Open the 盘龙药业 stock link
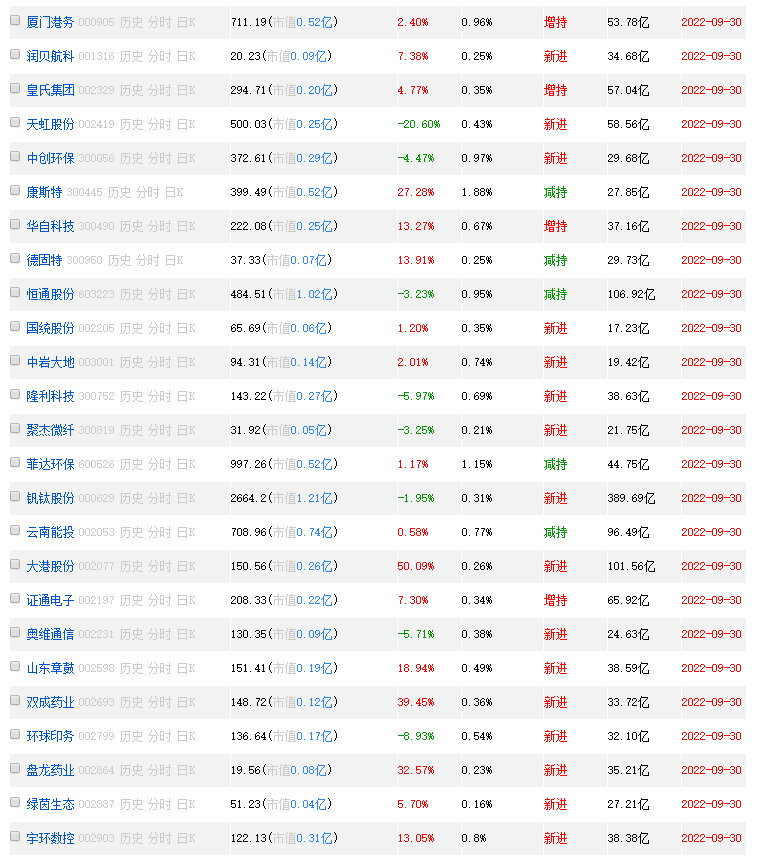The image size is (759, 861). [x=50, y=771]
